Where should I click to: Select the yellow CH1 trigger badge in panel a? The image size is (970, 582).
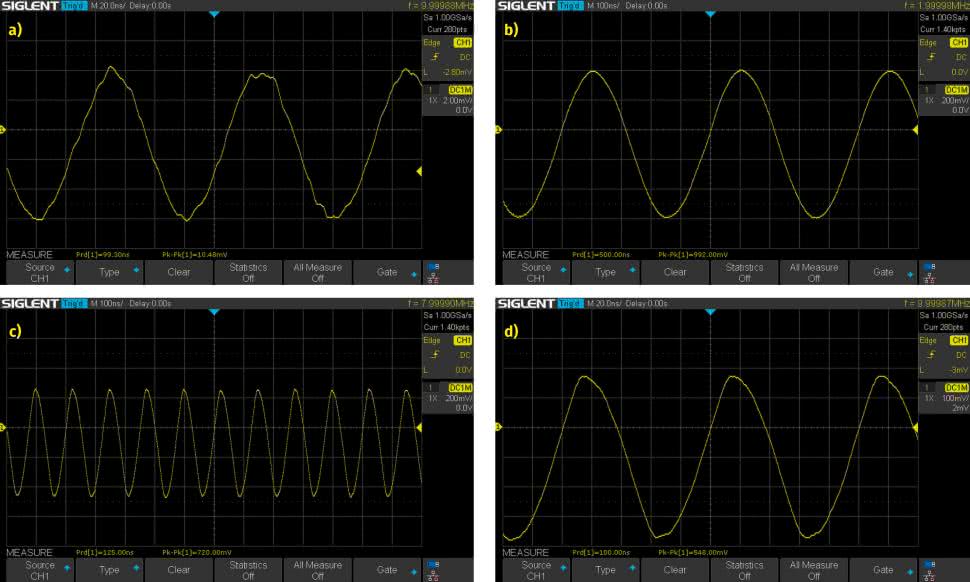(462, 44)
